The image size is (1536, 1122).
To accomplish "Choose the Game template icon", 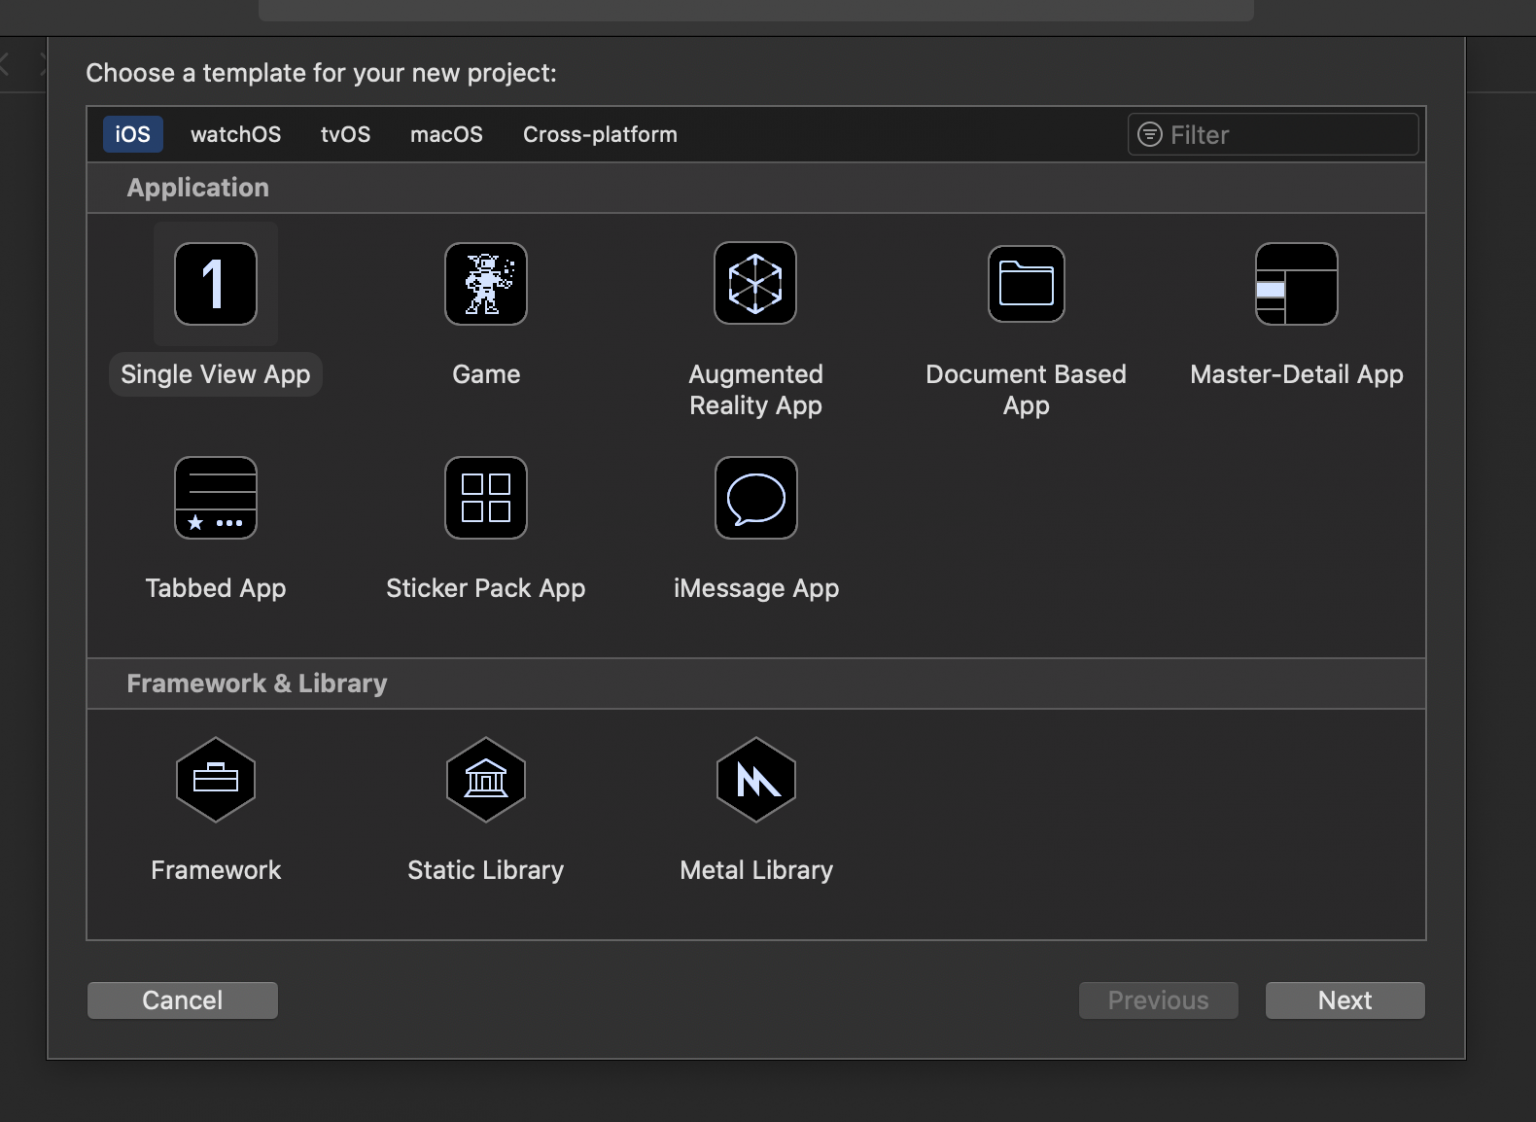I will 486,284.
